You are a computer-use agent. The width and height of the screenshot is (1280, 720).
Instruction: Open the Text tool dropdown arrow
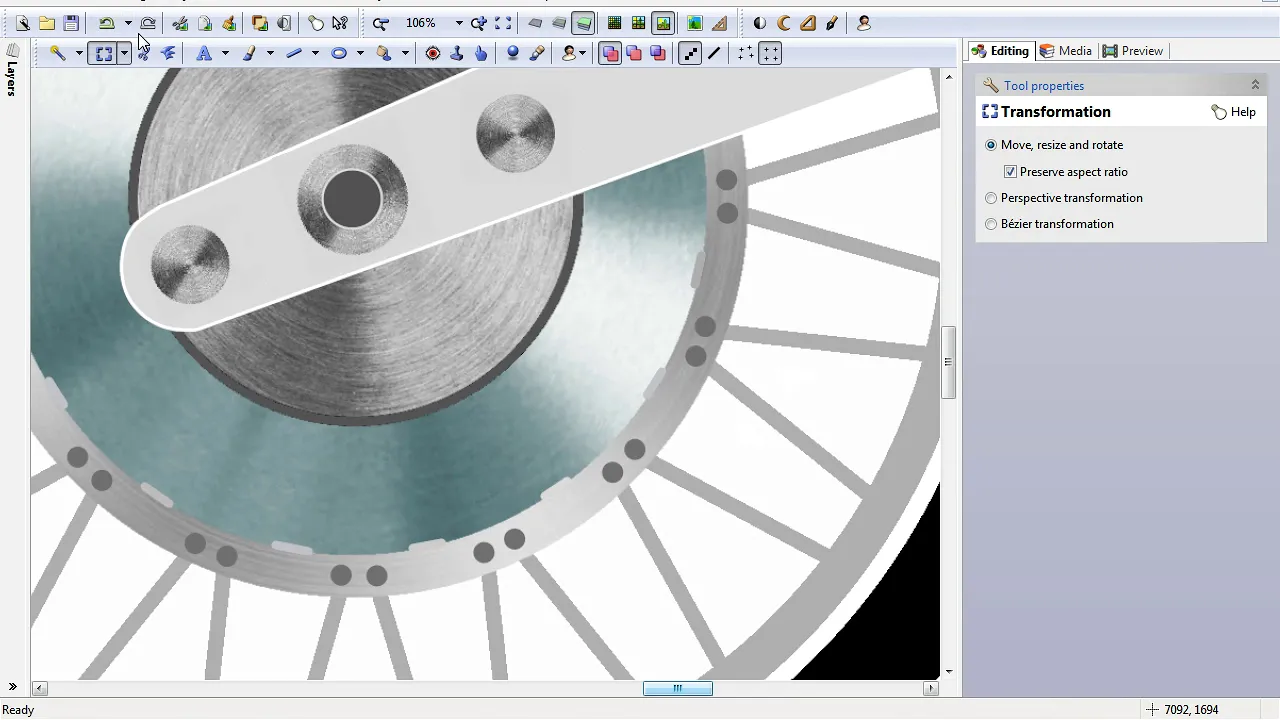pos(225,53)
